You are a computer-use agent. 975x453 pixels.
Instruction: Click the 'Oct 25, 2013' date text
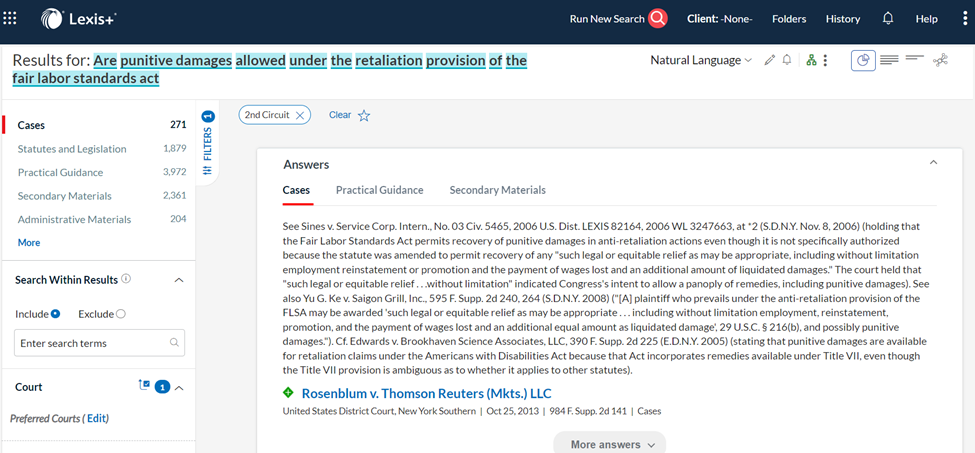pyautogui.click(x=510, y=411)
